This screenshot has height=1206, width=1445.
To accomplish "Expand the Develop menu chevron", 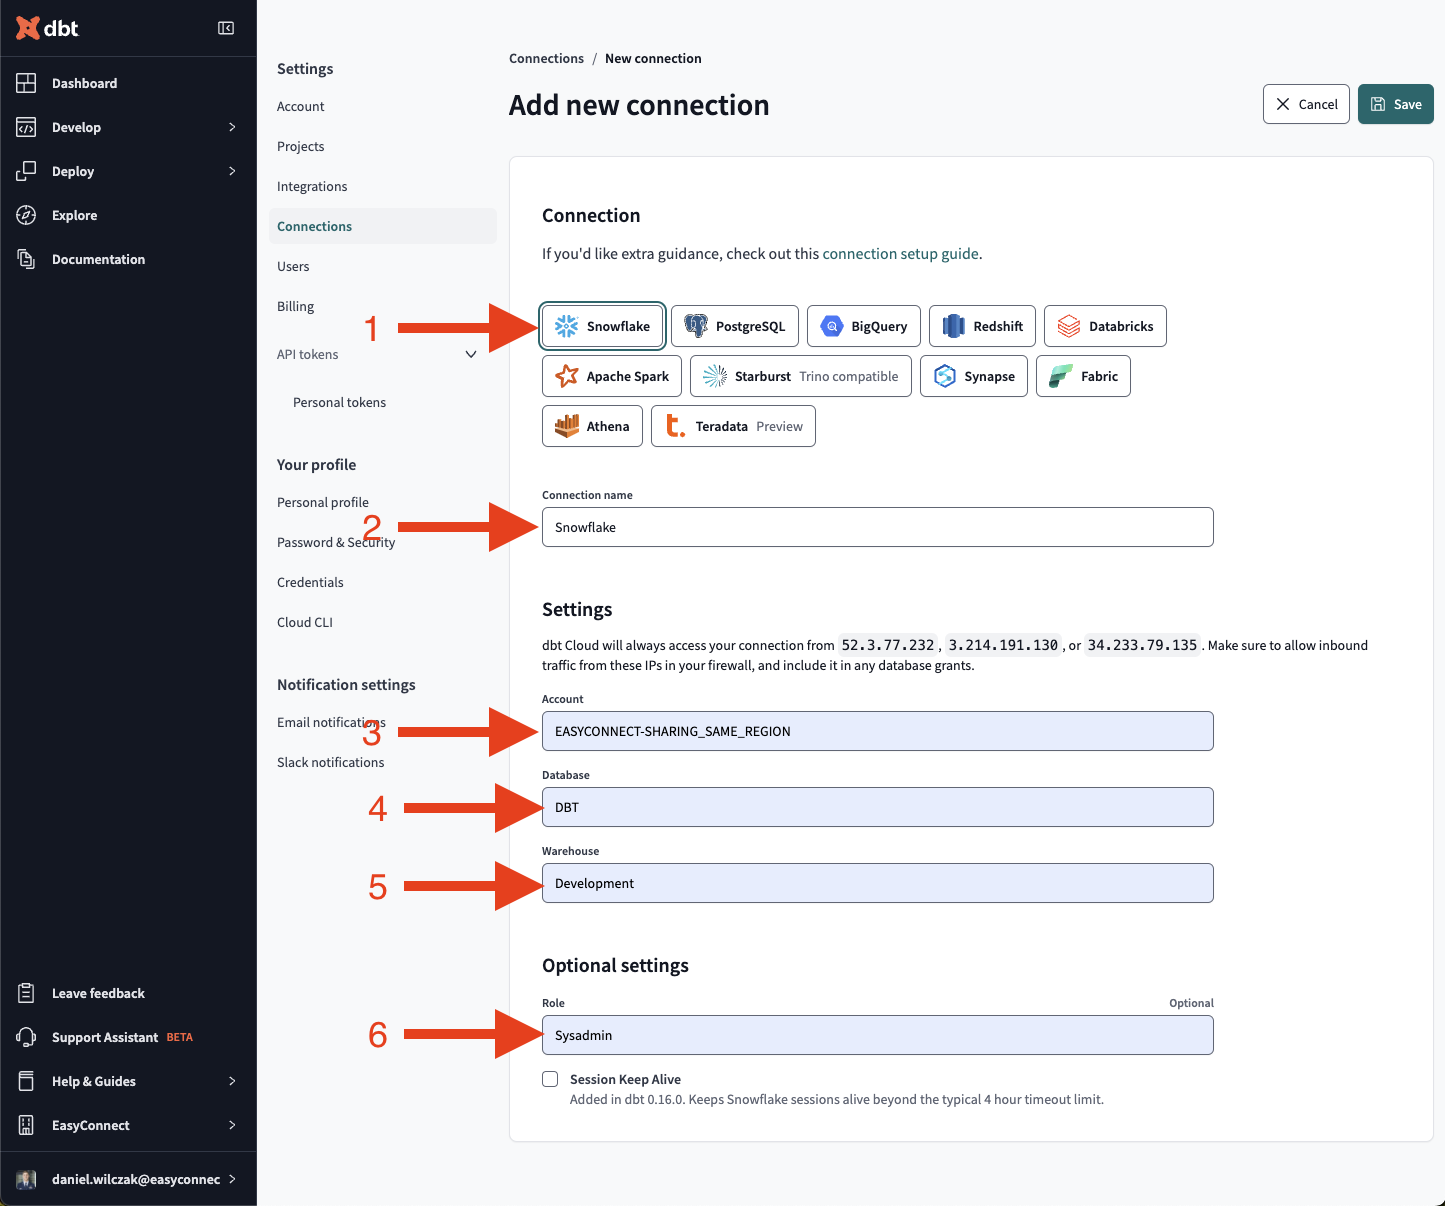I will (232, 127).
